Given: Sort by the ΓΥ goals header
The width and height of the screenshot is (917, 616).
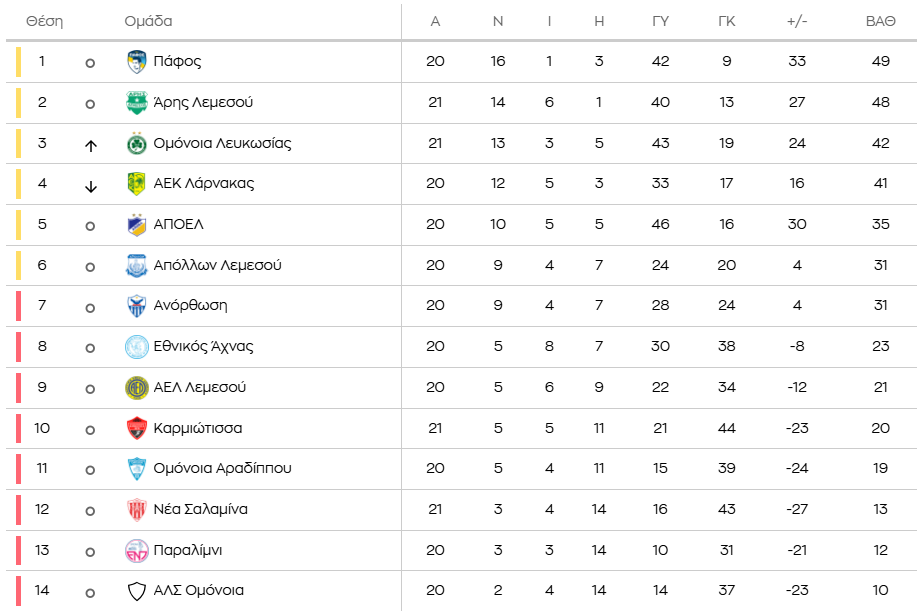Looking at the screenshot, I should click(660, 21).
